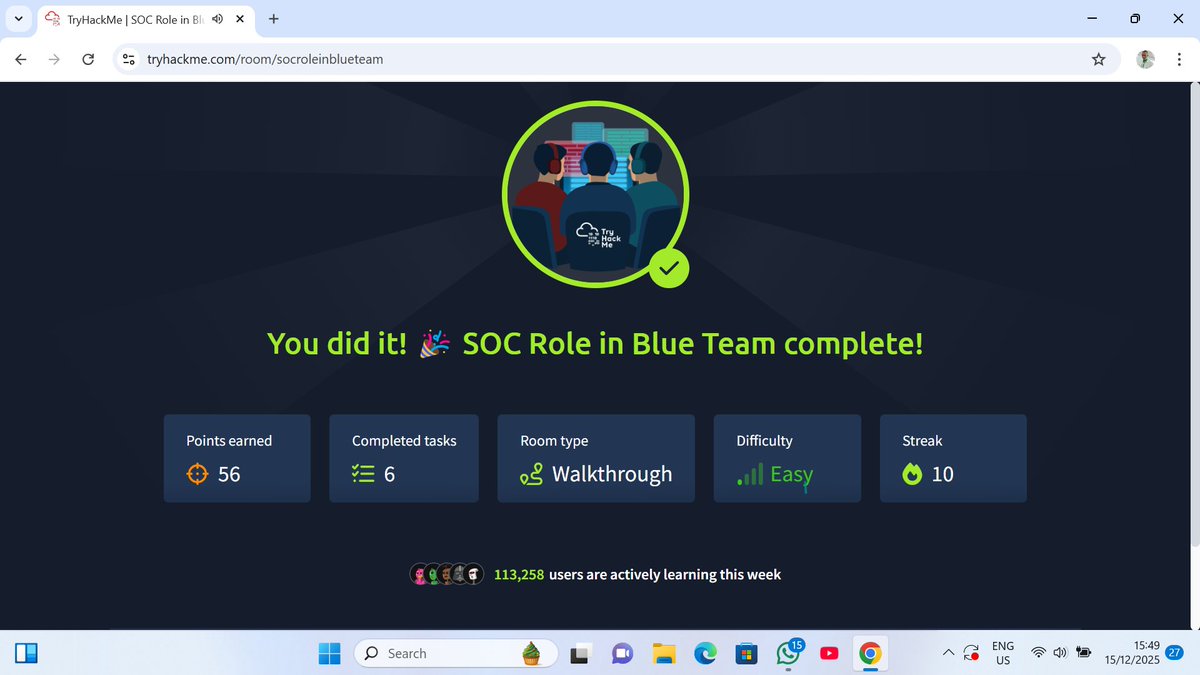Image resolution: width=1200 pixels, height=675 pixels.
Task: Click the sync status tray icon
Action: tap(971, 653)
